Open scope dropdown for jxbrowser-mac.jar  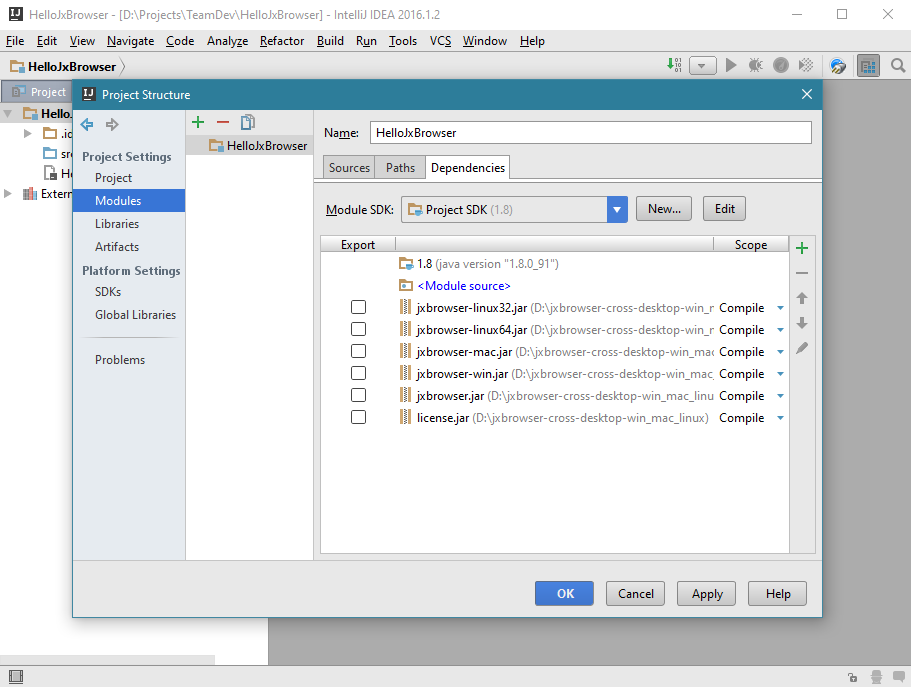[780, 352]
